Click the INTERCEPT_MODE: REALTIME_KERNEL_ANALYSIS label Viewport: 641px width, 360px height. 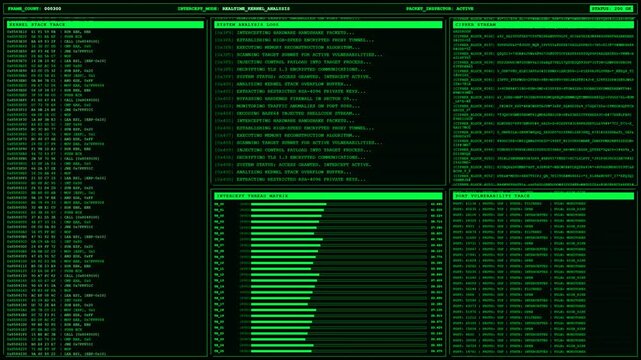pyautogui.click(x=233, y=9)
